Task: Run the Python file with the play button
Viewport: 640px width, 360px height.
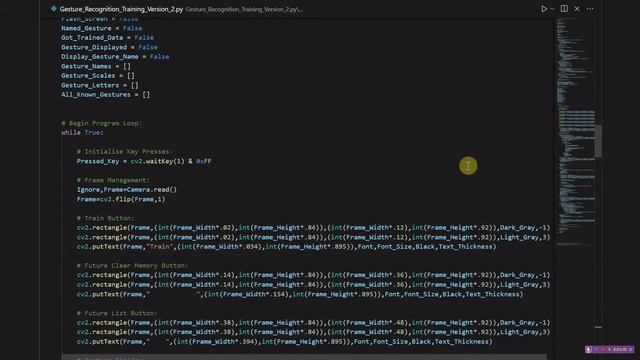Action: [x=544, y=9]
